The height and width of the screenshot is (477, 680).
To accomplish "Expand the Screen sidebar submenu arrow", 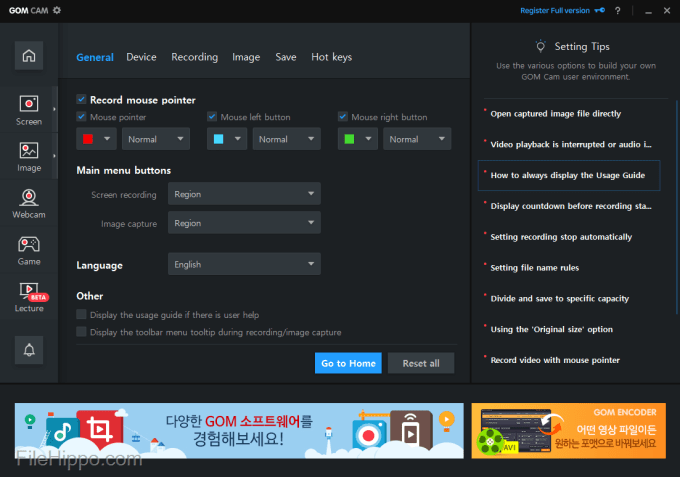I will (54, 109).
